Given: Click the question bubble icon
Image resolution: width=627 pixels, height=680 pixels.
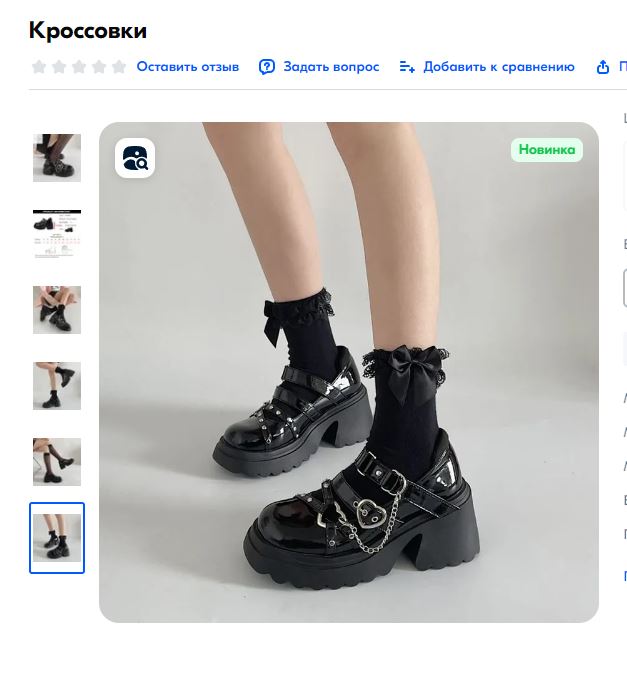Looking at the screenshot, I should pyautogui.click(x=267, y=67).
